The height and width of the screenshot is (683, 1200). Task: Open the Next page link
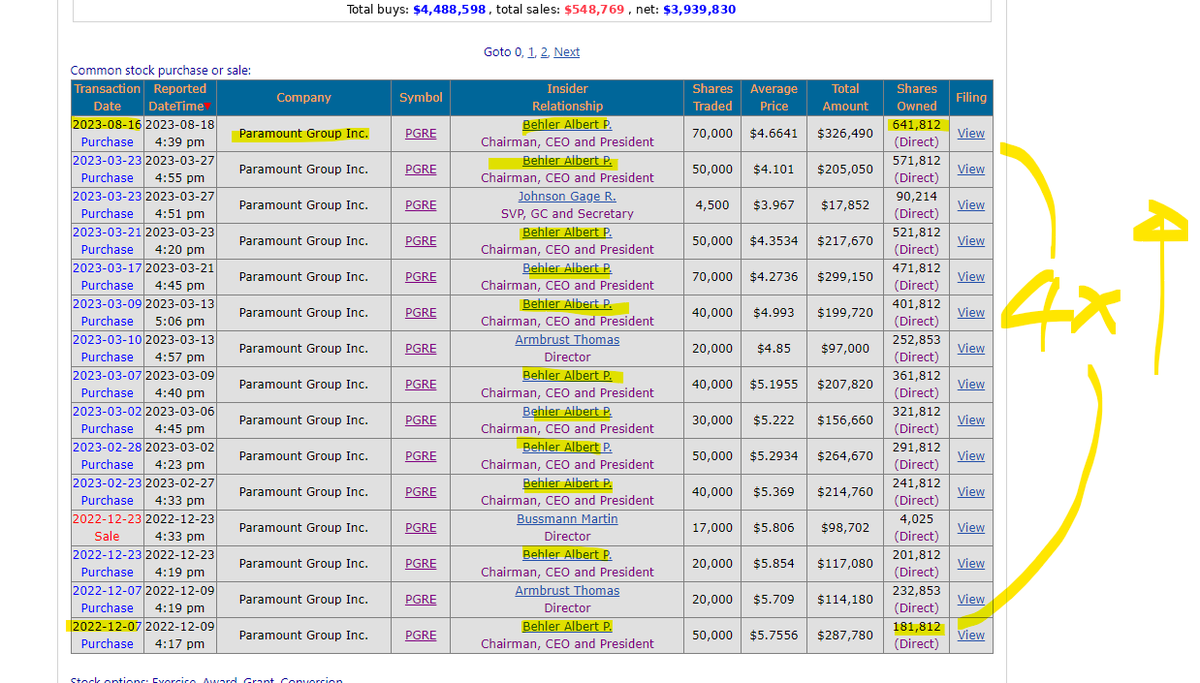pos(567,52)
